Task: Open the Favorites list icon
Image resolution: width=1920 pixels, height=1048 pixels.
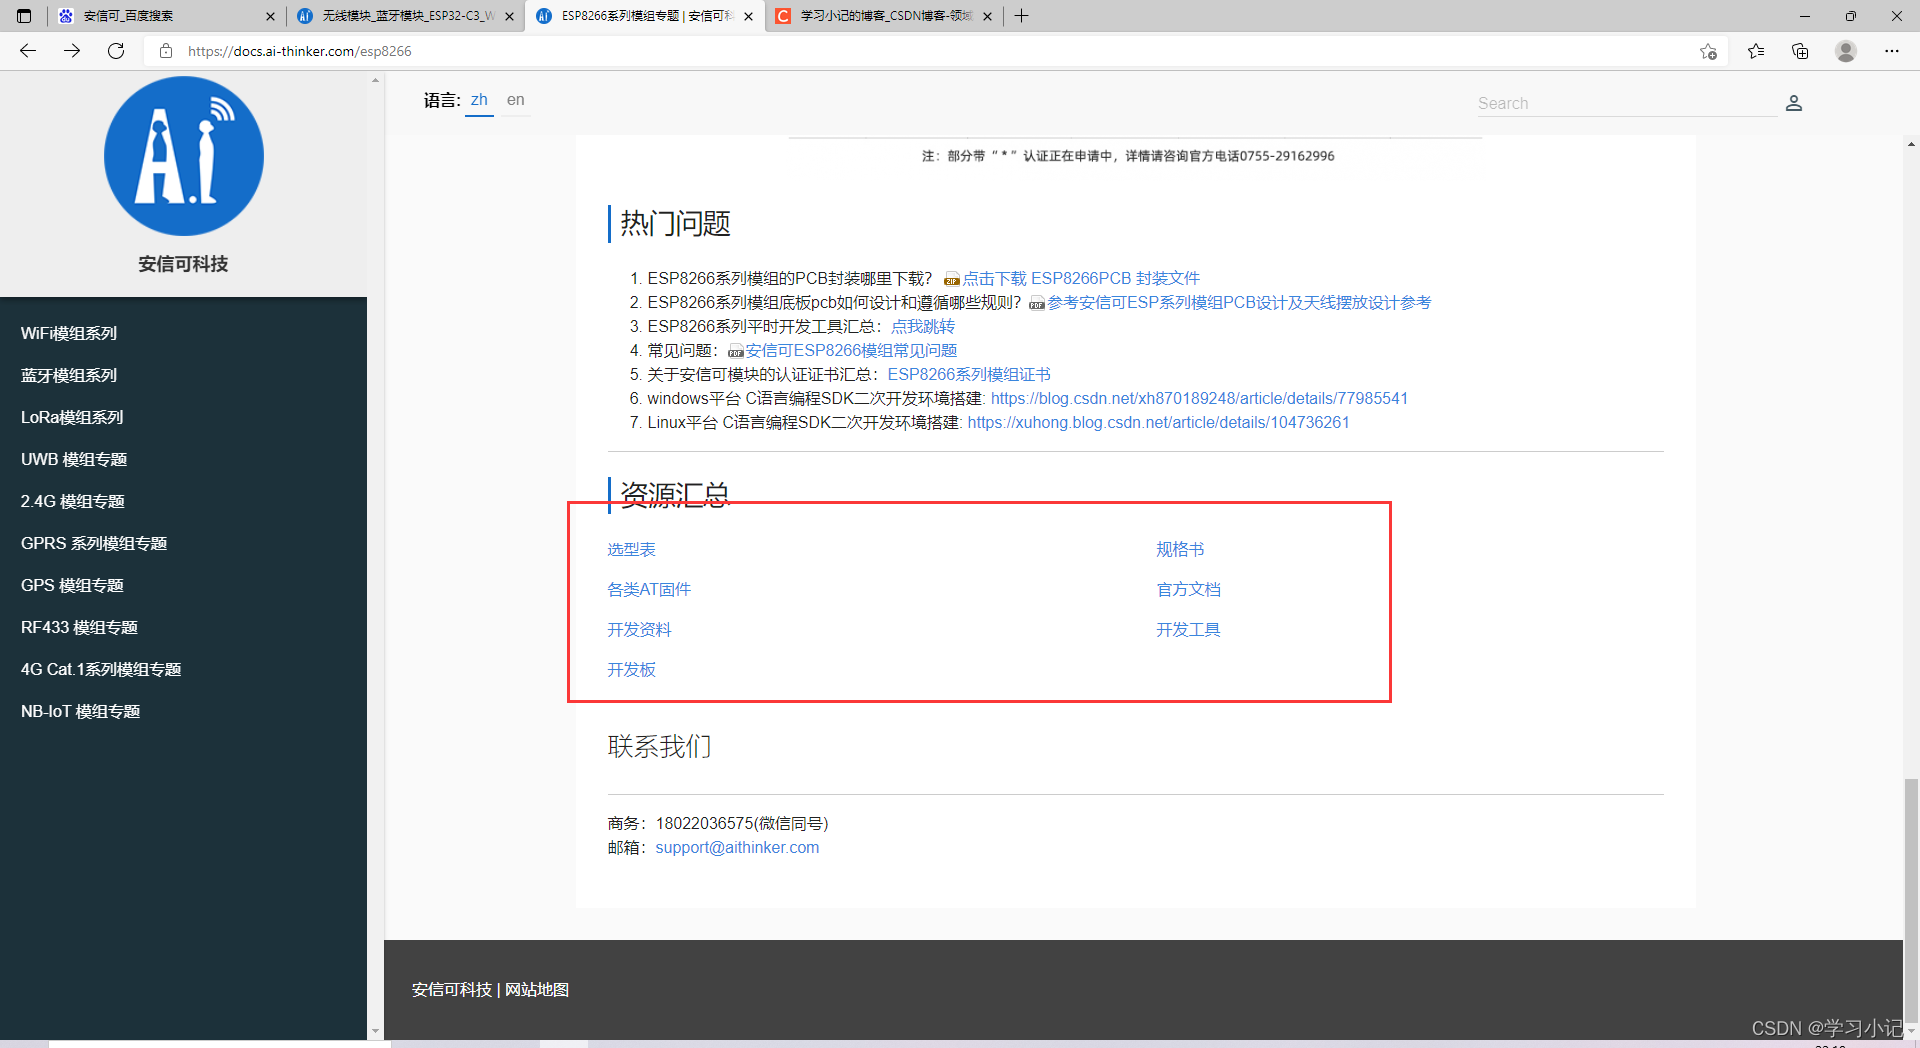Action: (1756, 51)
